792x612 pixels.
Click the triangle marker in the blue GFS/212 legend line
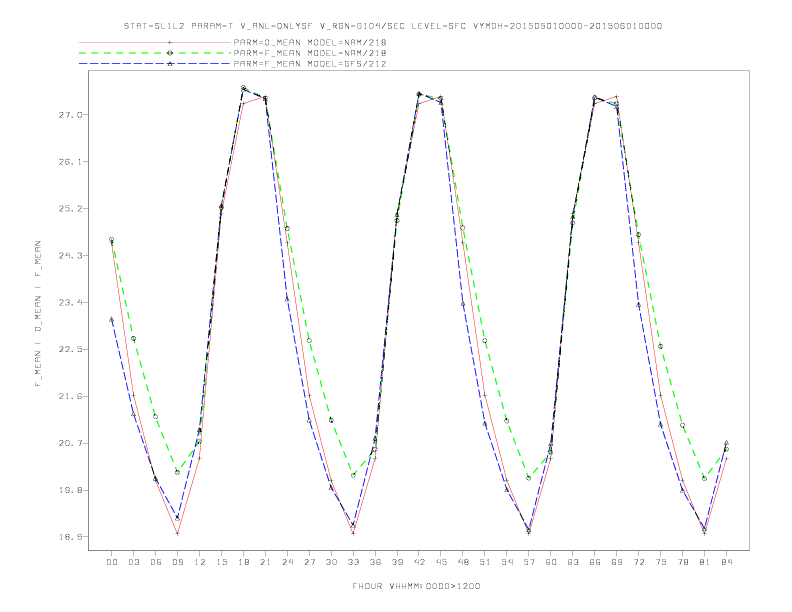pos(170,64)
